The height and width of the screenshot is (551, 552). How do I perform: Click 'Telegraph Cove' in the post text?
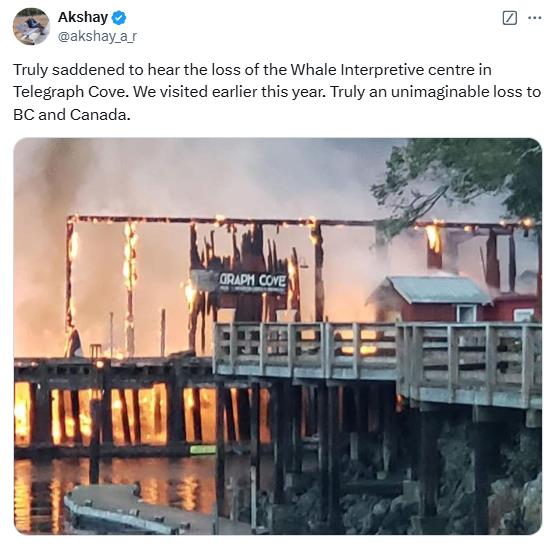click(x=70, y=92)
